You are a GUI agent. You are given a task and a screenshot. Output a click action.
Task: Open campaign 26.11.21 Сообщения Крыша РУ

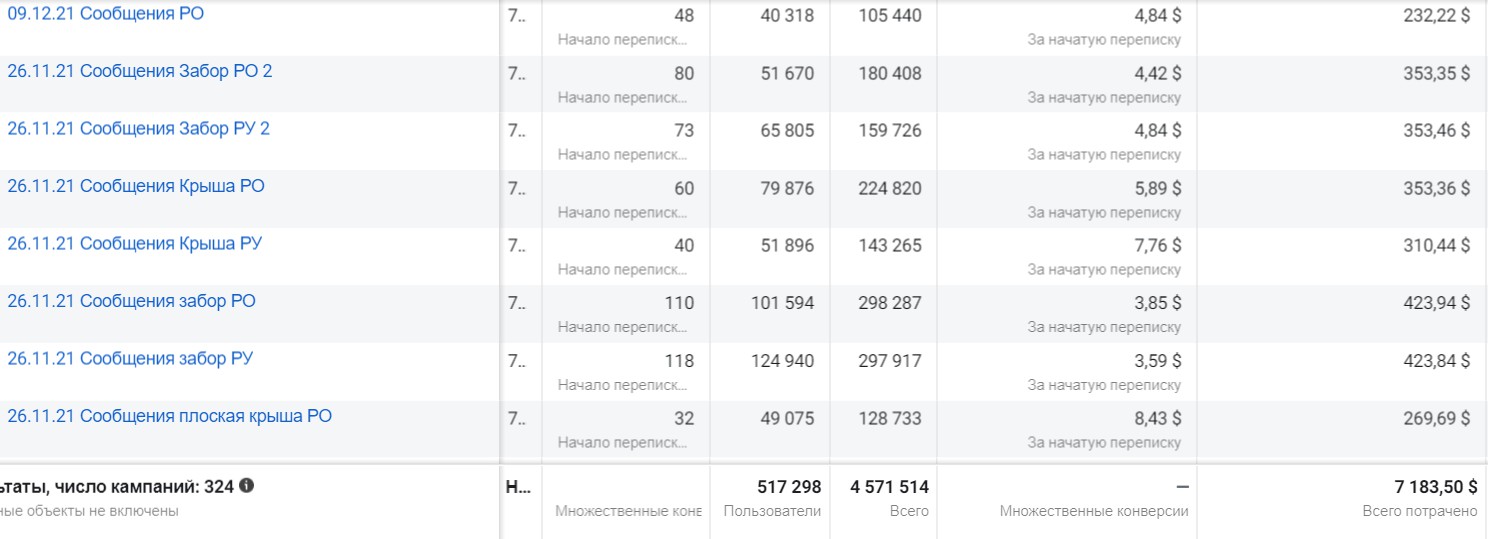(134, 243)
